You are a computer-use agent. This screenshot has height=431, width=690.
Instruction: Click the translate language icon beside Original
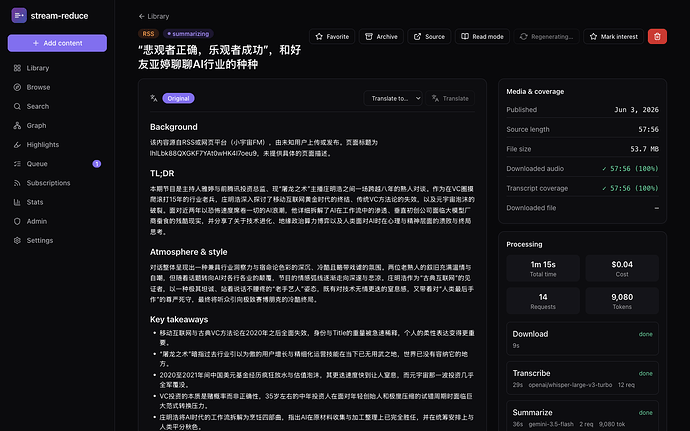point(154,98)
